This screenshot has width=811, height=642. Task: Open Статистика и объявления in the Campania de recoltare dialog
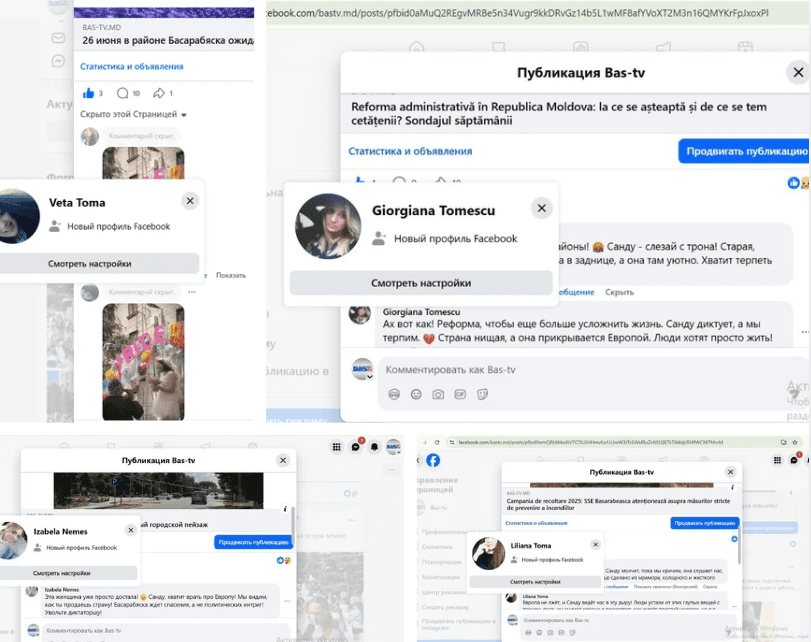click(536, 523)
